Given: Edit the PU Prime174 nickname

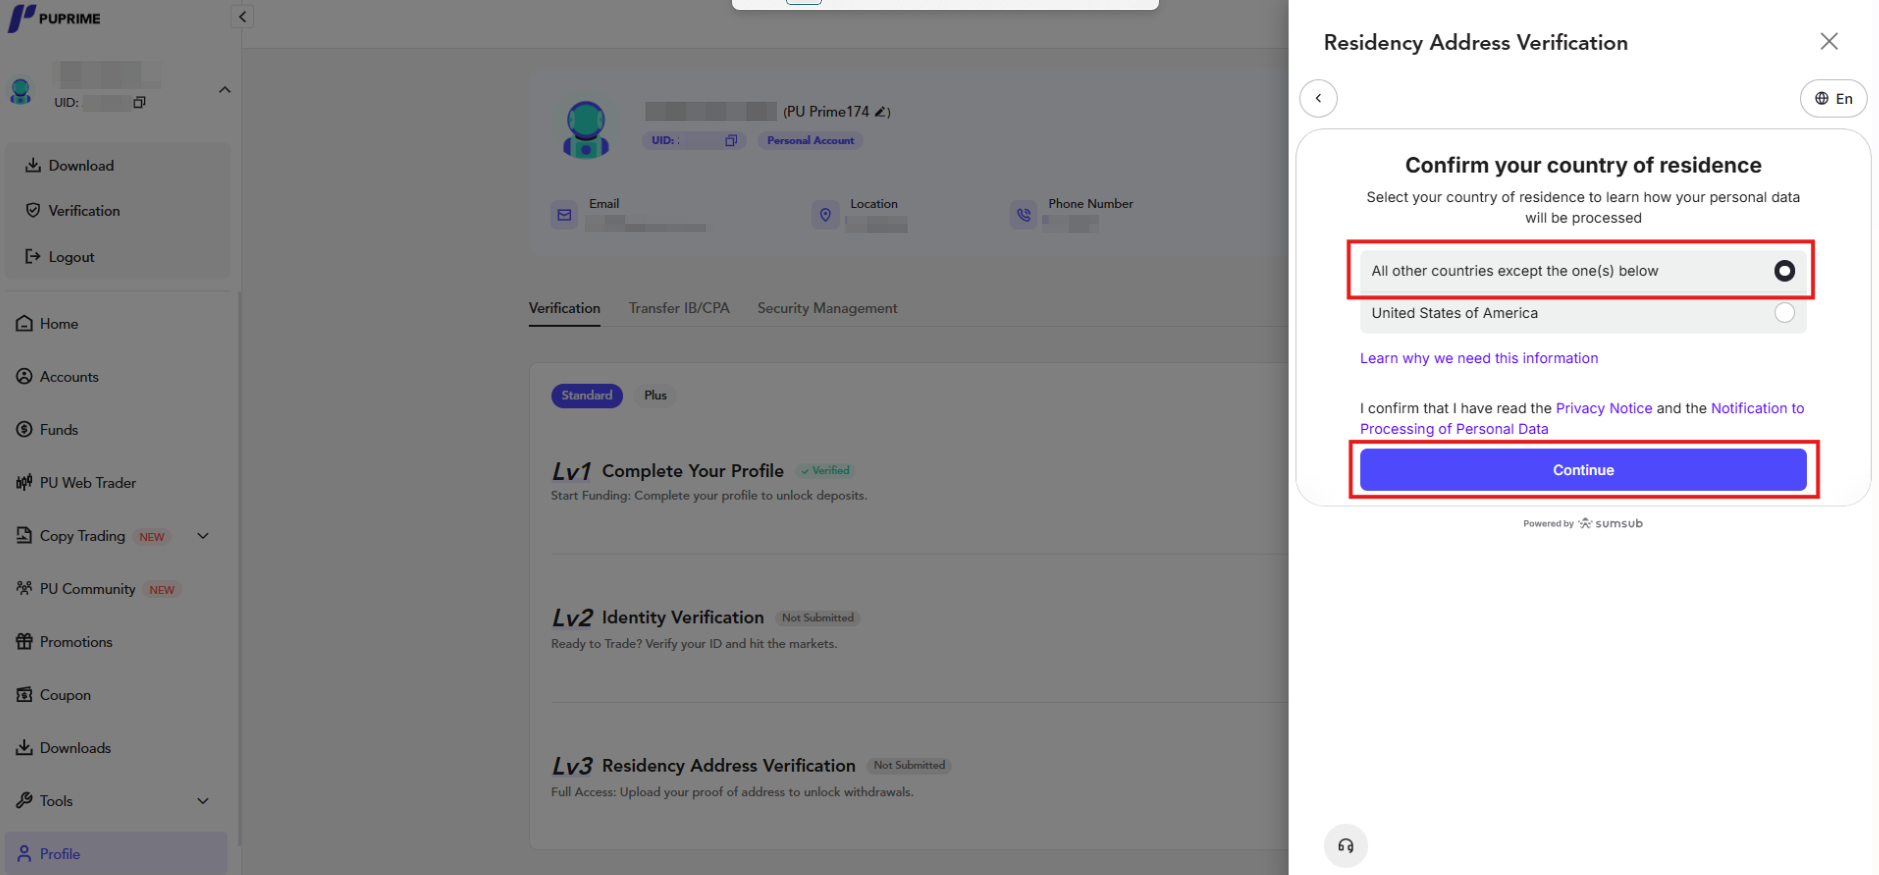Looking at the screenshot, I should (x=881, y=112).
